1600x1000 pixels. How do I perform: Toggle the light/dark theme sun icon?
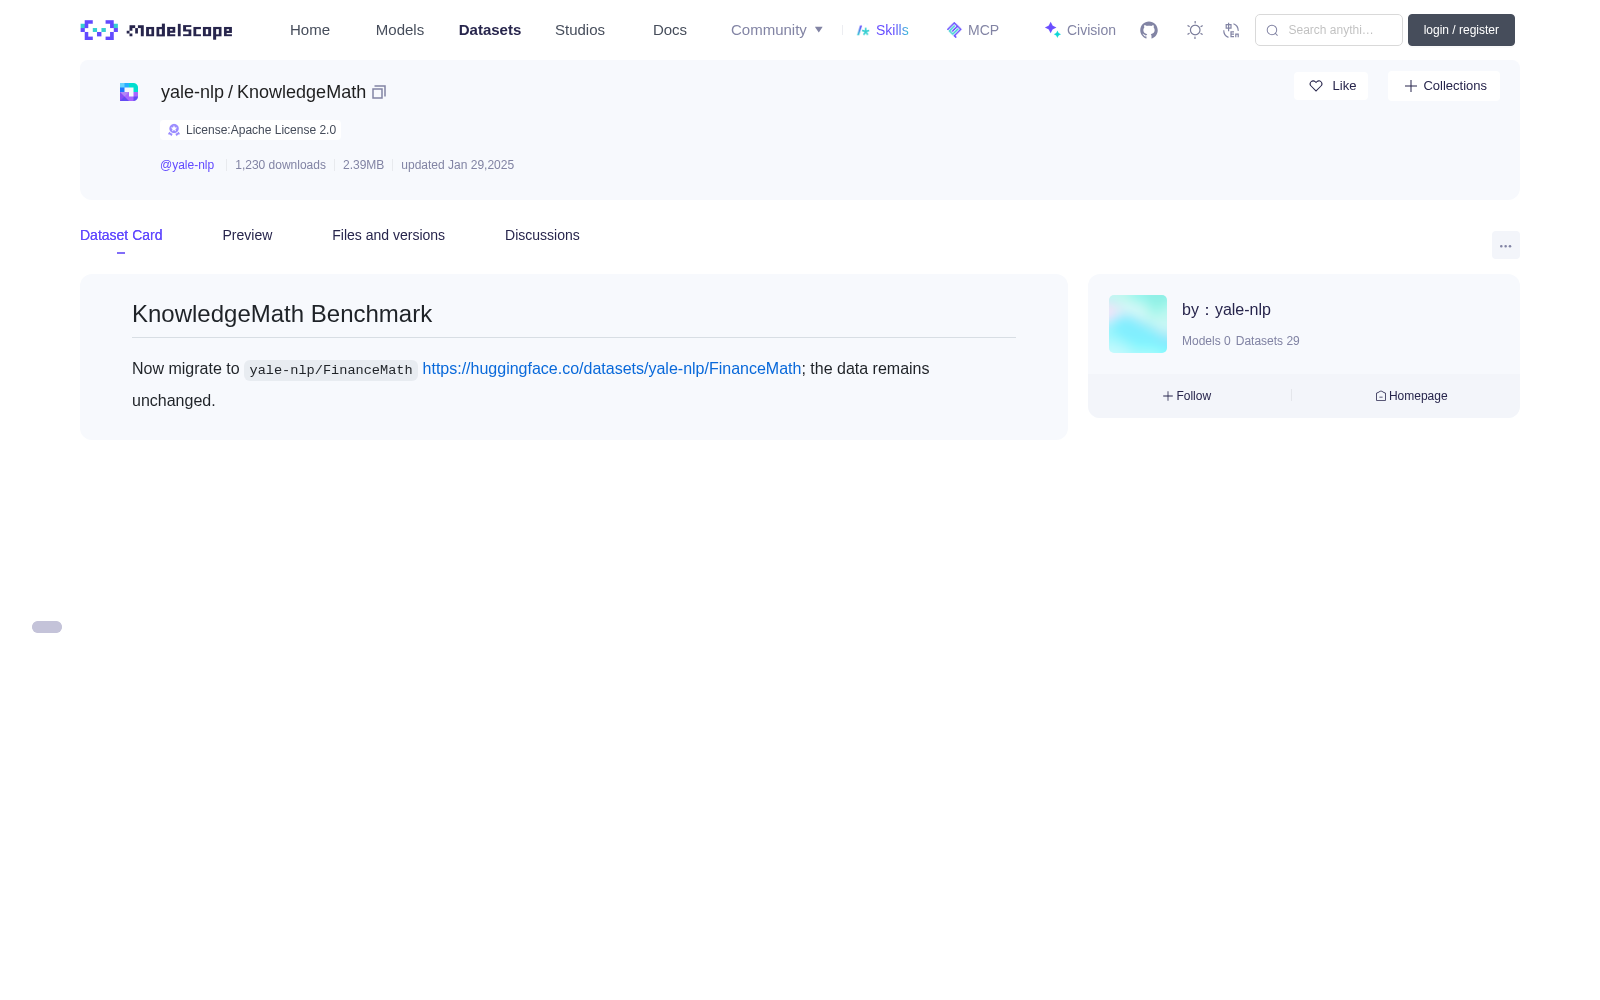click(1194, 30)
